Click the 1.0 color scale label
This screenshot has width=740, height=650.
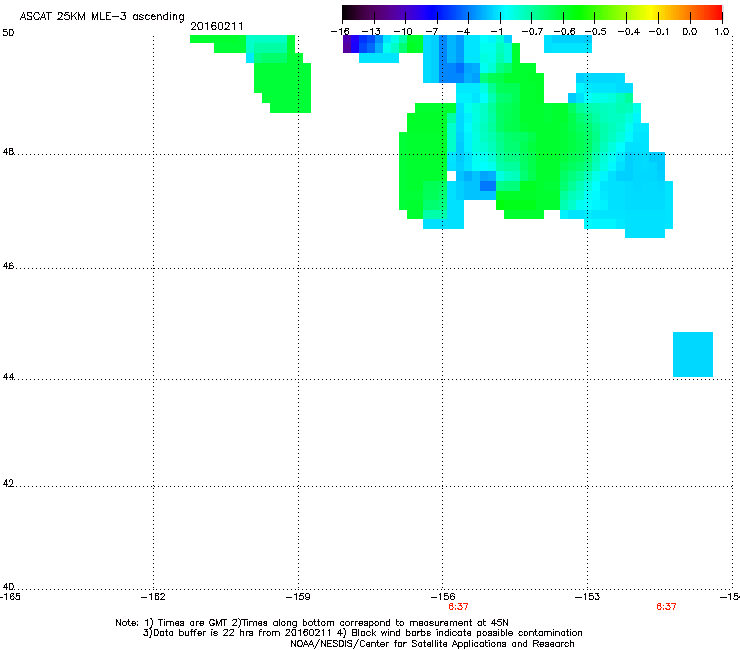722,32
